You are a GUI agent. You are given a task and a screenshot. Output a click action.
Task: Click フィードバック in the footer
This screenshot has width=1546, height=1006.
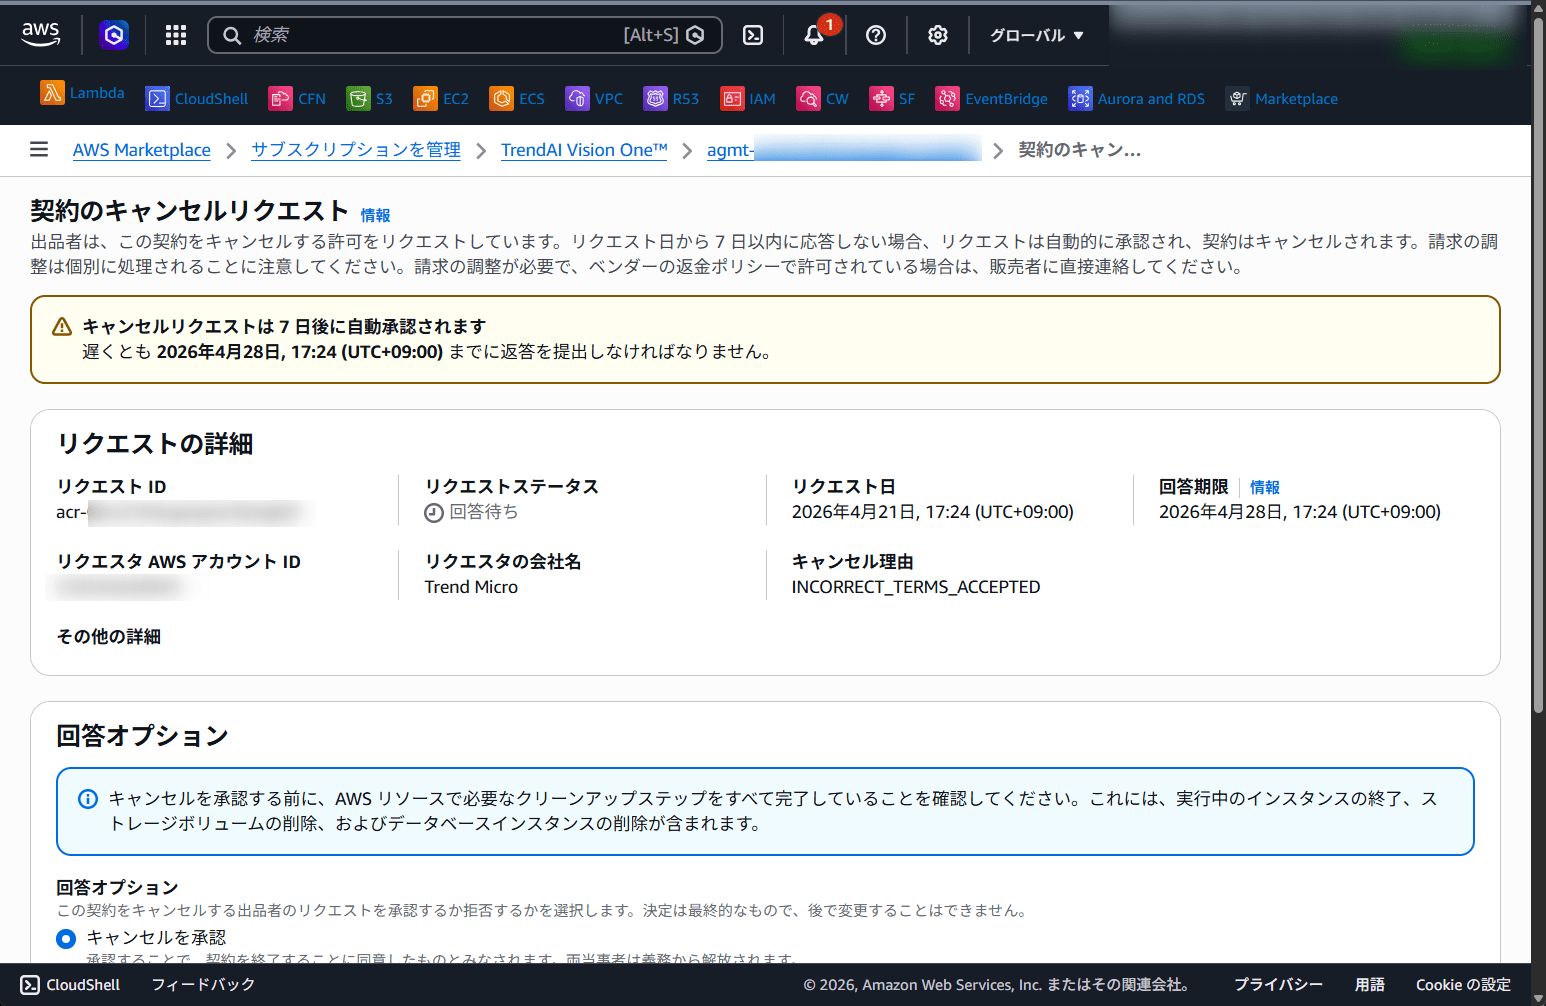[x=203, y=984]
